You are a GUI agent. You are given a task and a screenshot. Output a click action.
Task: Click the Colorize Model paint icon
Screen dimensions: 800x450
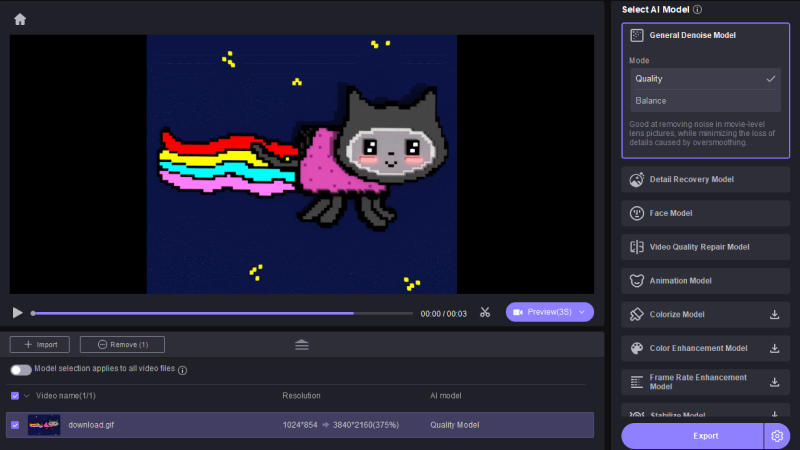pos(637,314)
